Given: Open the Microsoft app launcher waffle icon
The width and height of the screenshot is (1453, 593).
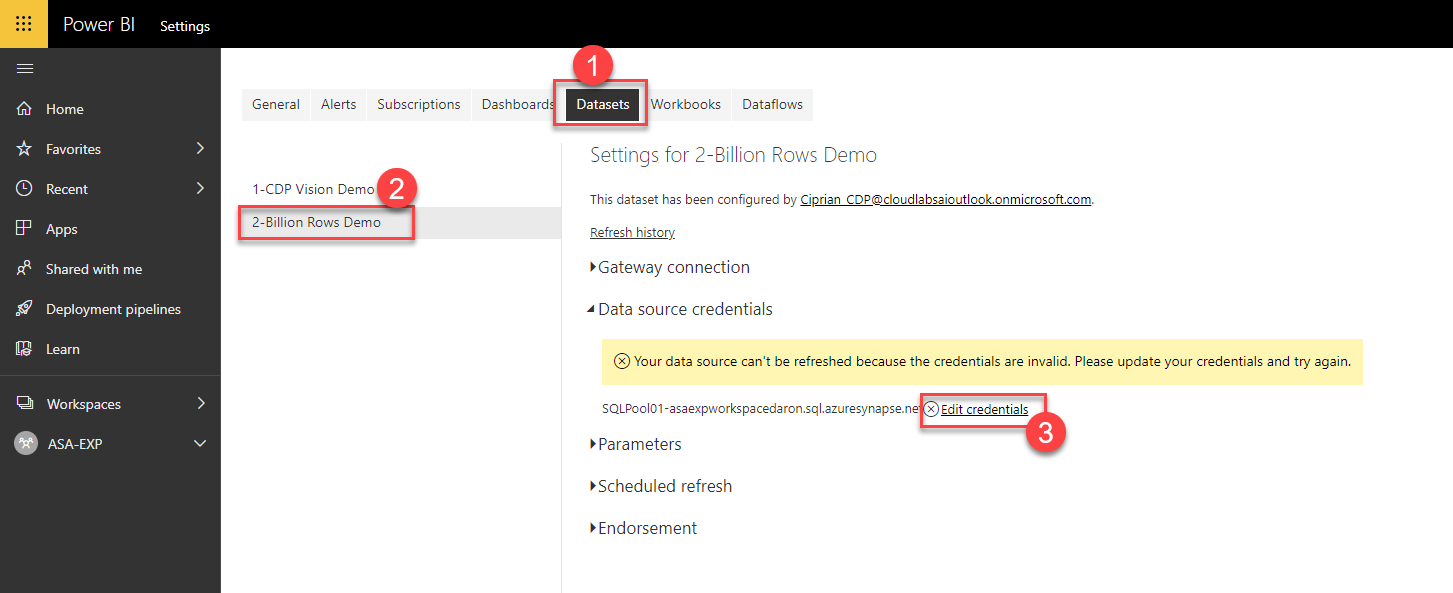Looking at the screenshot, I should (x=23, y=23).
